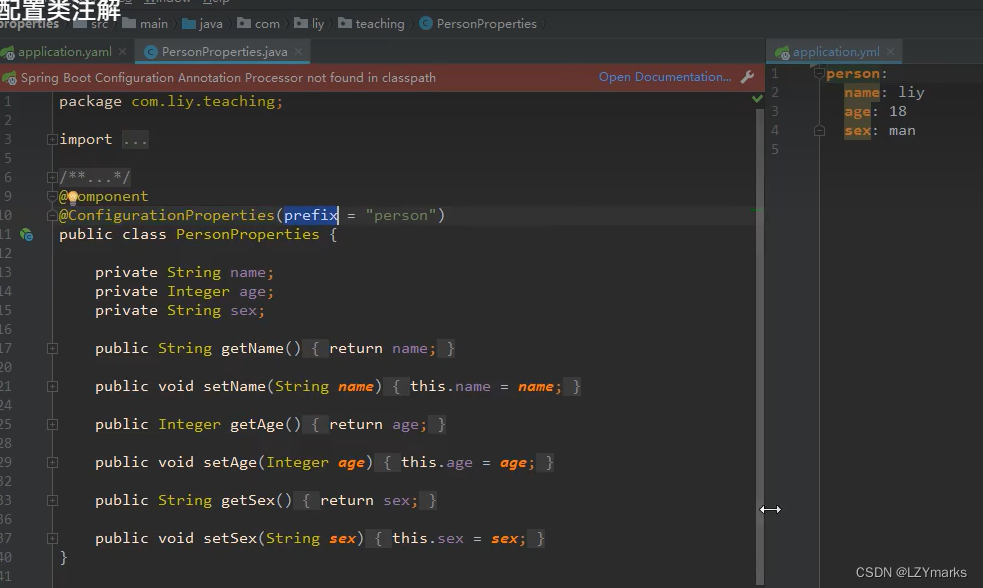This screenshot has height=588, width=983.
Task: Select the PersonProperties.java tab
Action: [x=224, y=52]
